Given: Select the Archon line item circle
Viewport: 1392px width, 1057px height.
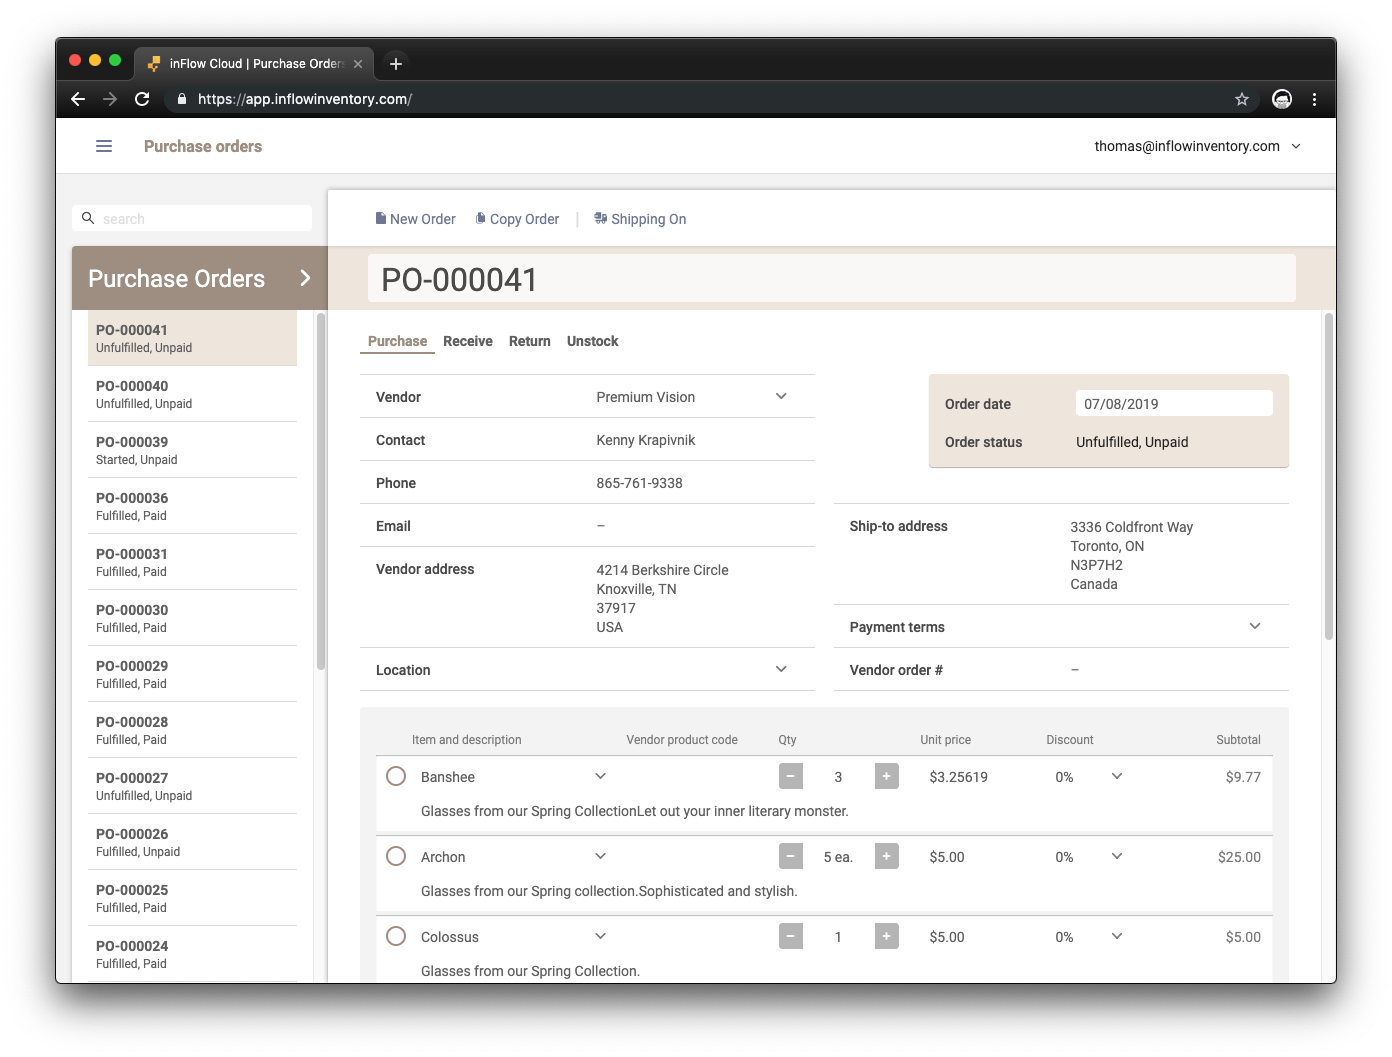Looking at the screenshot, I should (396, 856).
